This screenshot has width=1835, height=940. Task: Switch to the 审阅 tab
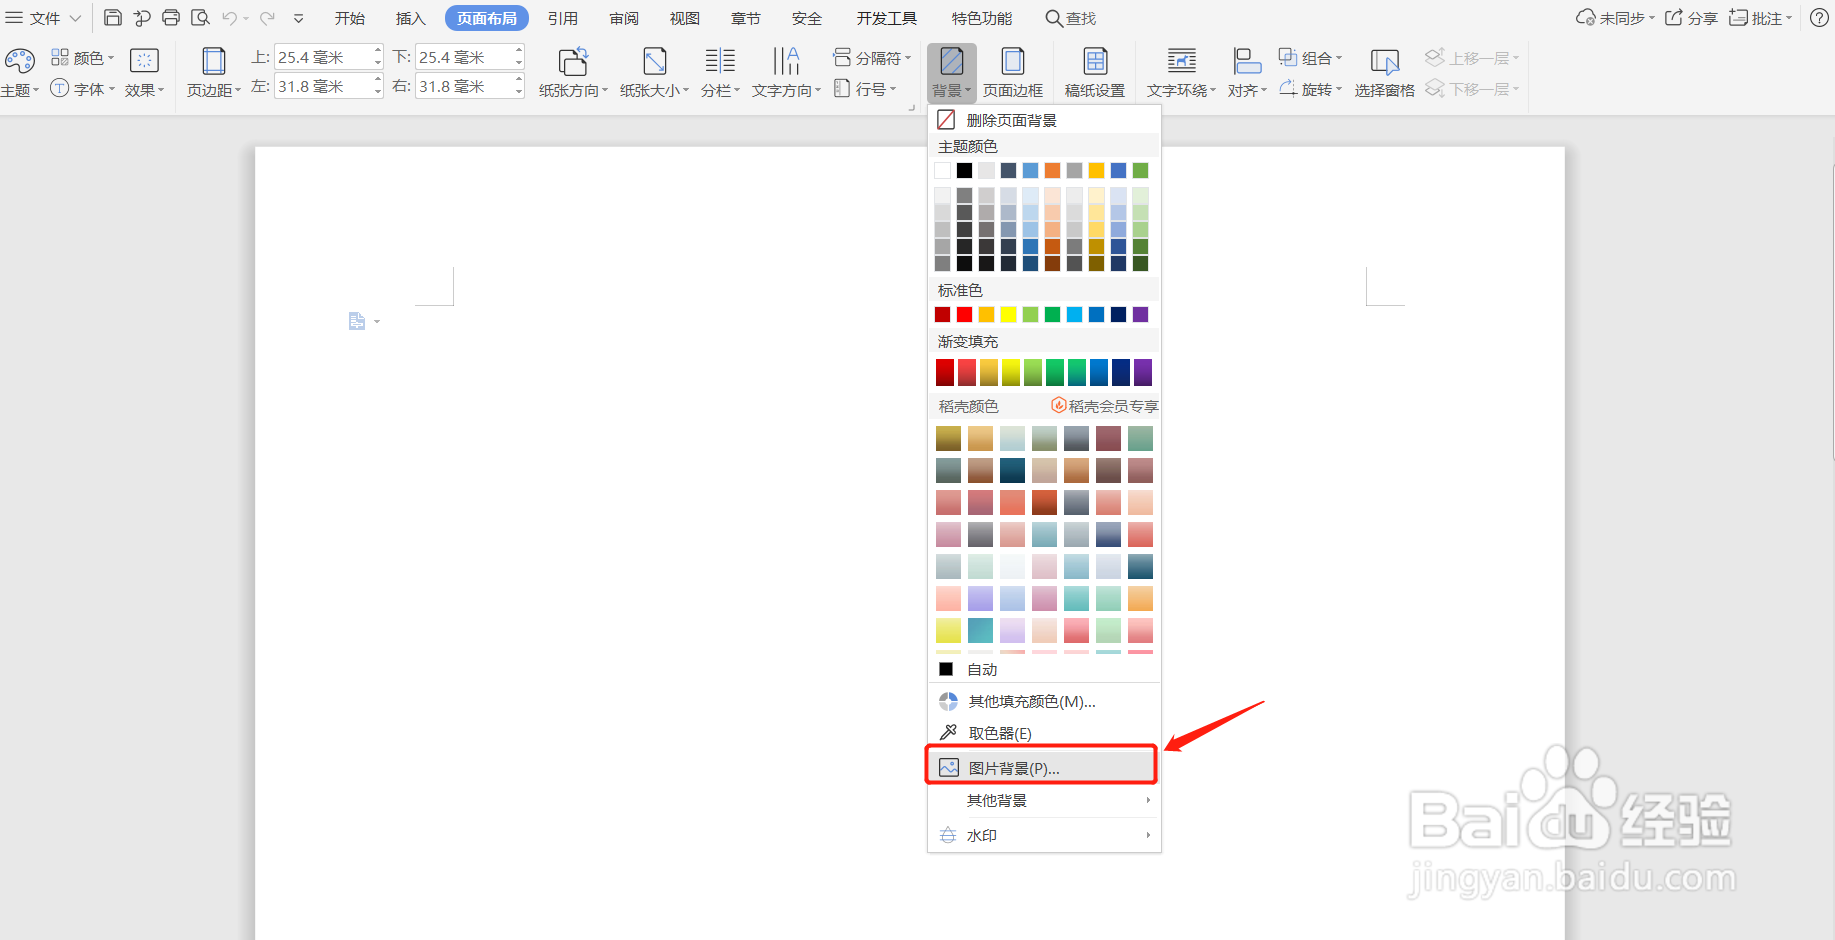624,18
